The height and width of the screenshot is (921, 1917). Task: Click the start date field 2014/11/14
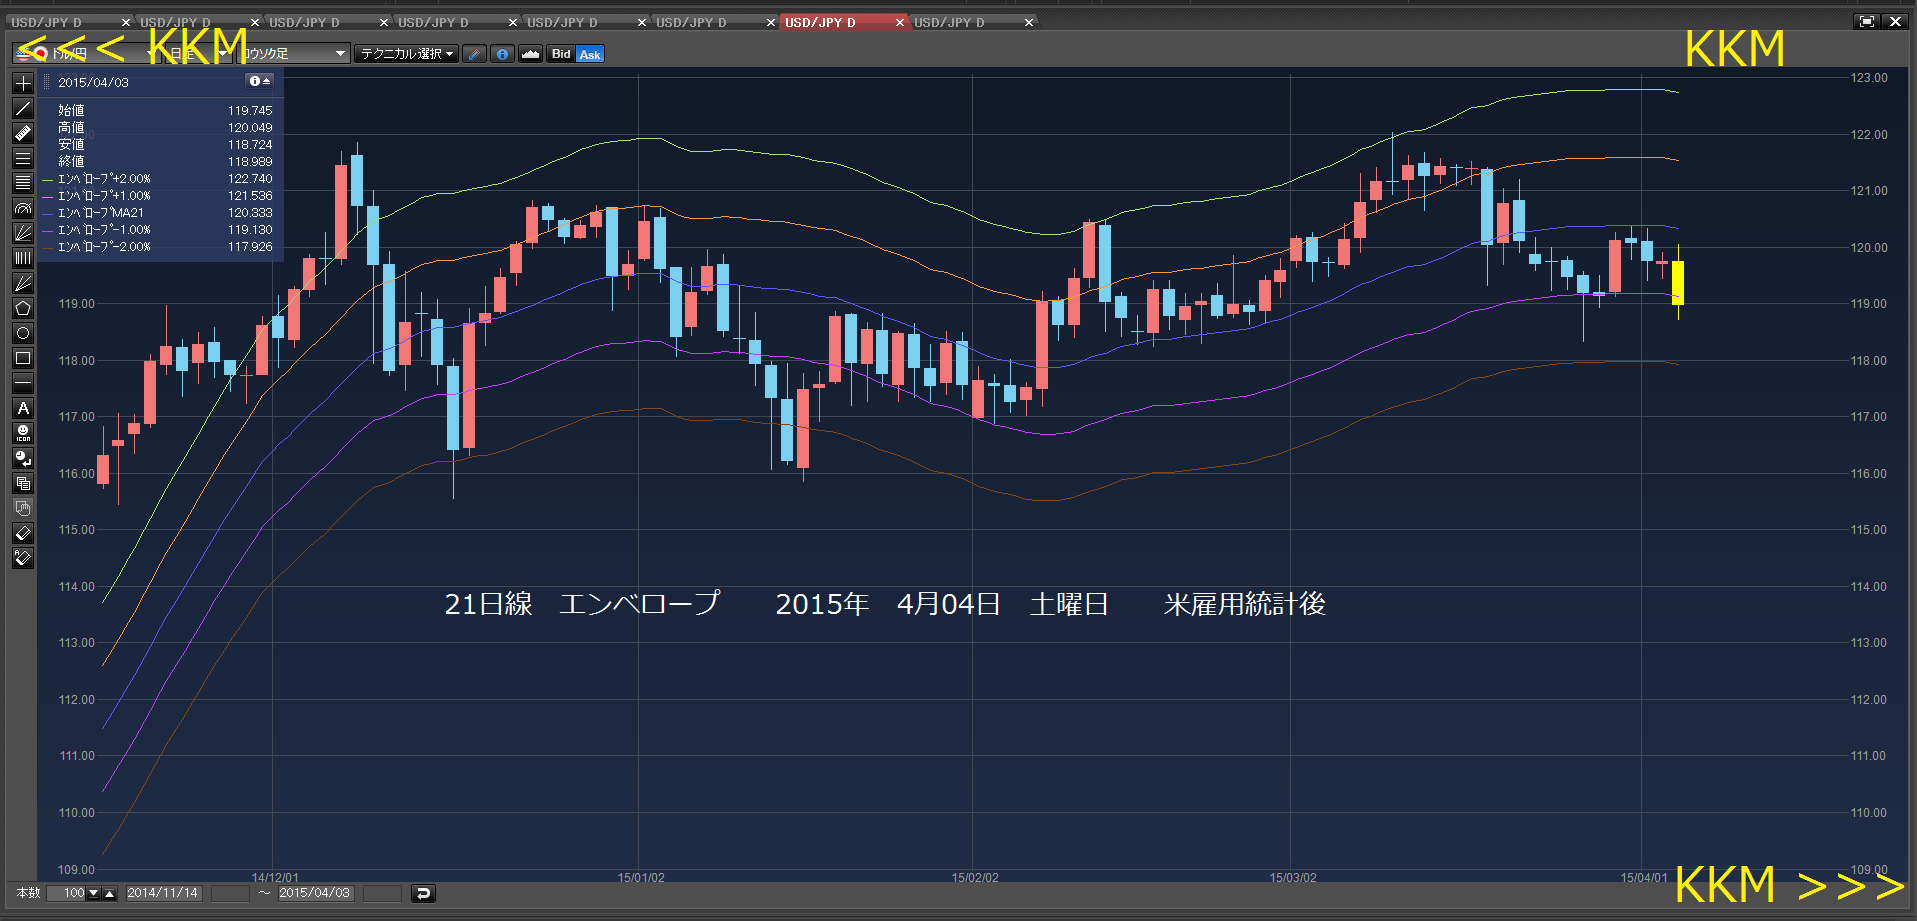(163, 893)
